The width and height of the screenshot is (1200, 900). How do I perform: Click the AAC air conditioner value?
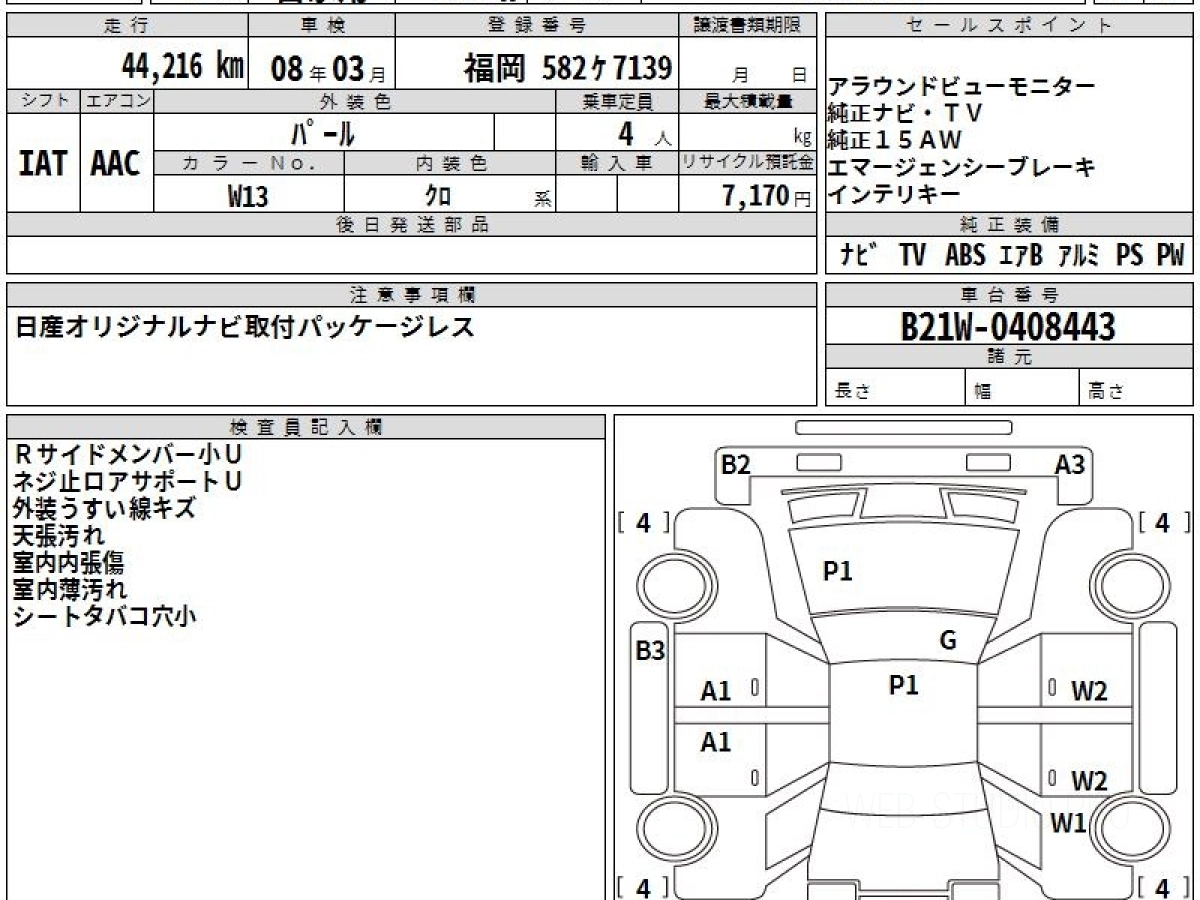(116, 164)
